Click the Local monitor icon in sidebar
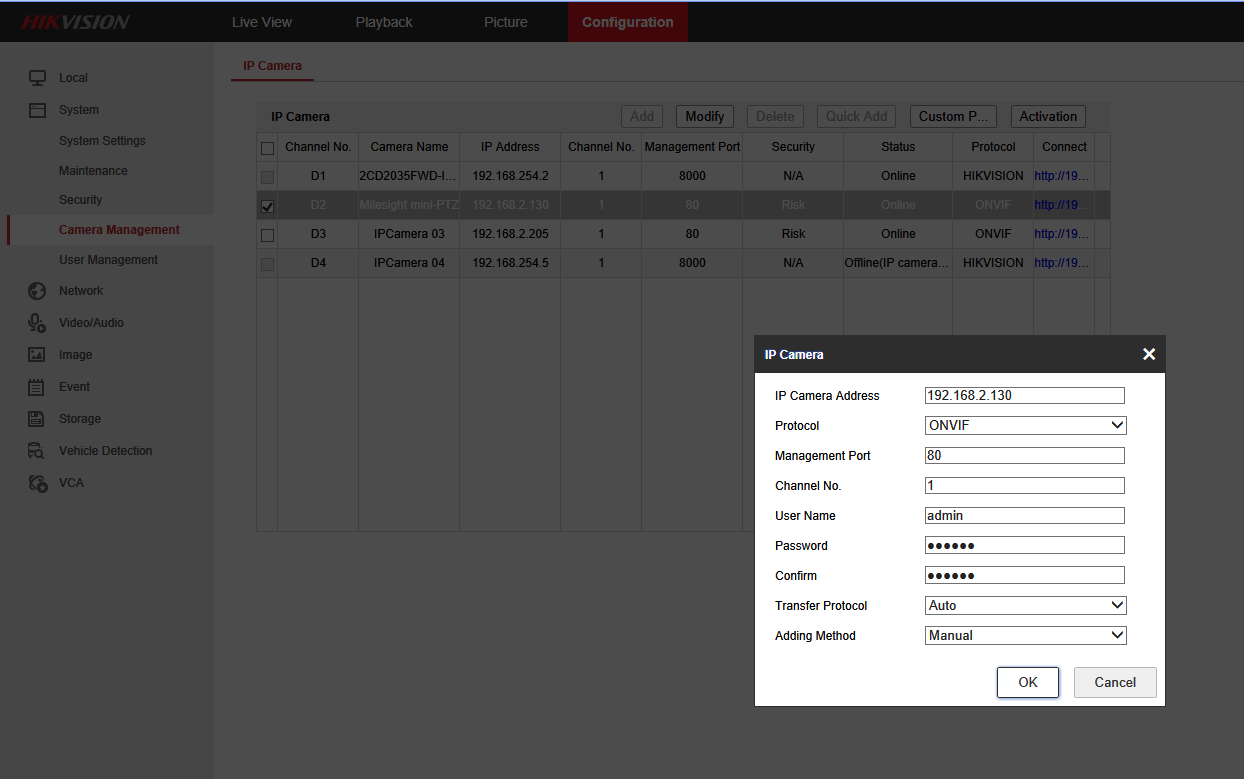This screenshot has height=779, width=1244. tap(37, 78)
